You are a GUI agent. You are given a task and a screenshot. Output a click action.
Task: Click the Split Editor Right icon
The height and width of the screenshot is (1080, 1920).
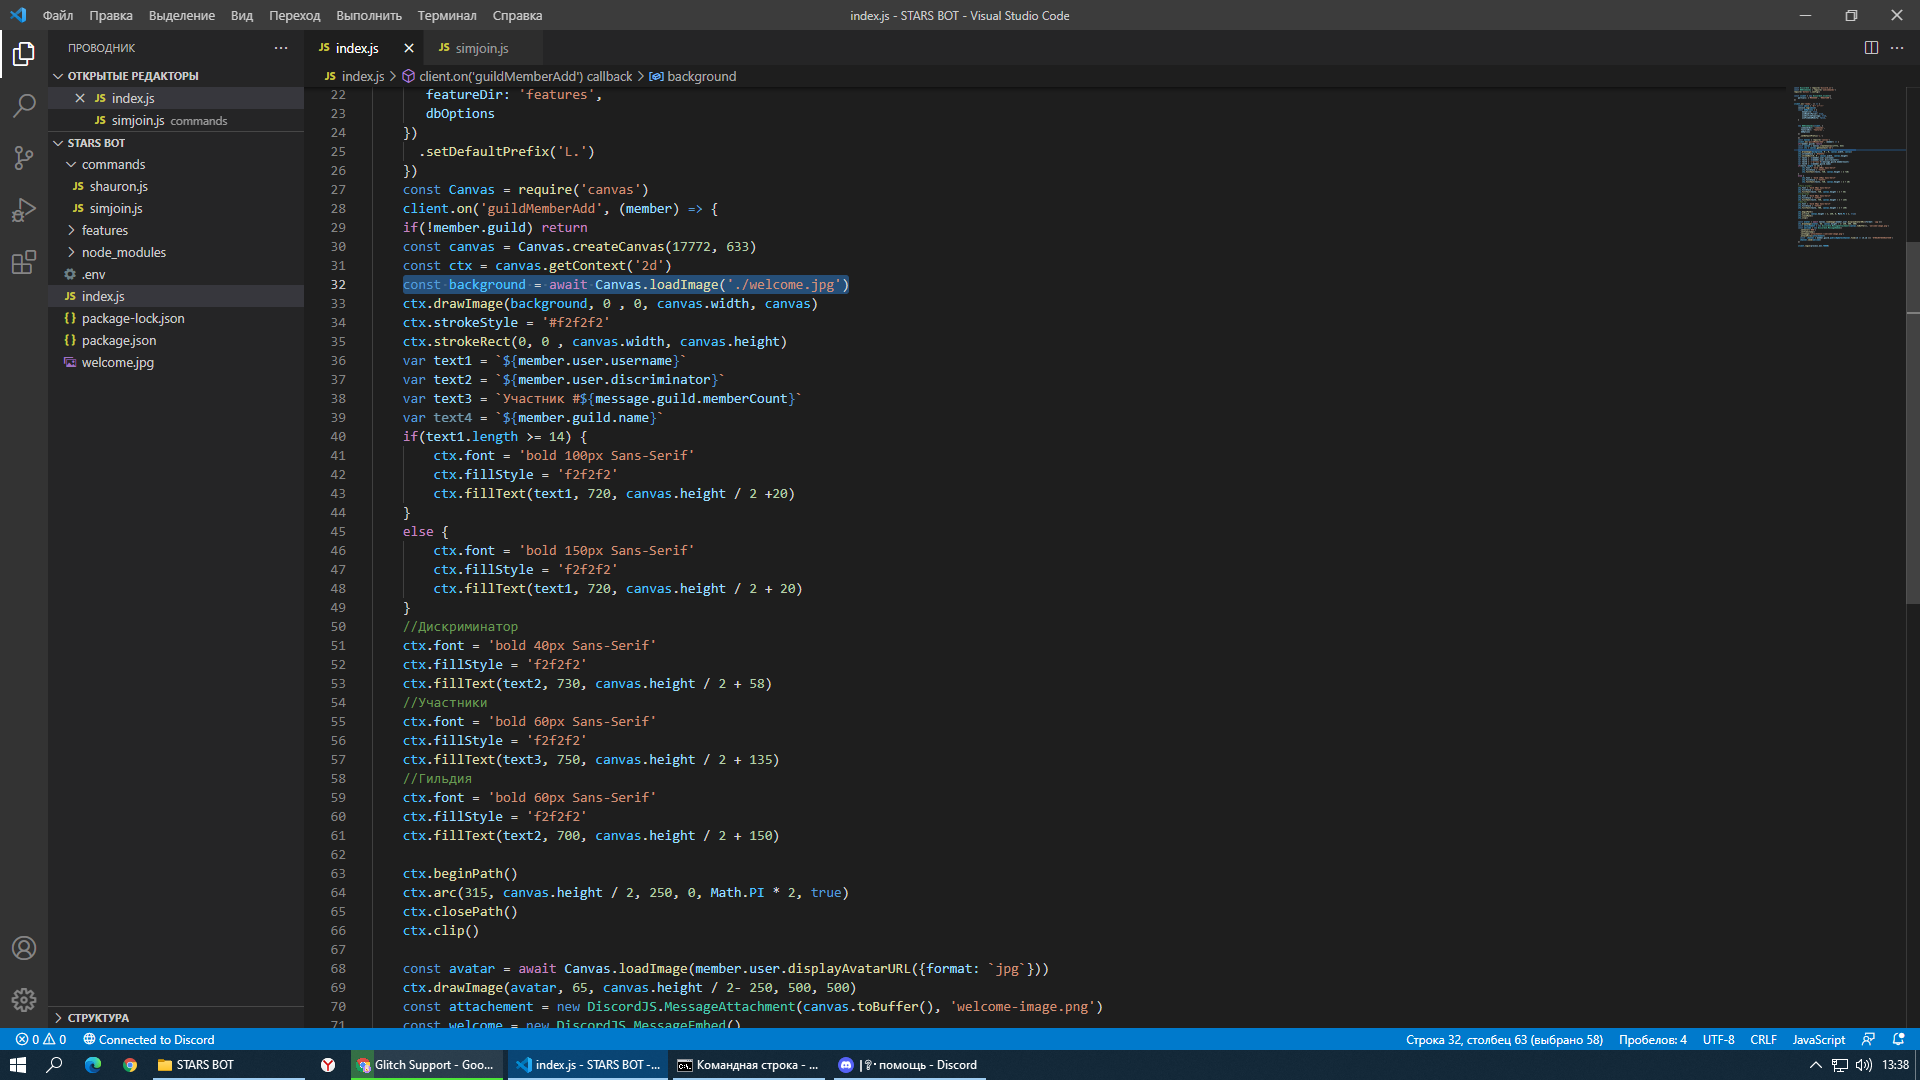(1871, 48)
